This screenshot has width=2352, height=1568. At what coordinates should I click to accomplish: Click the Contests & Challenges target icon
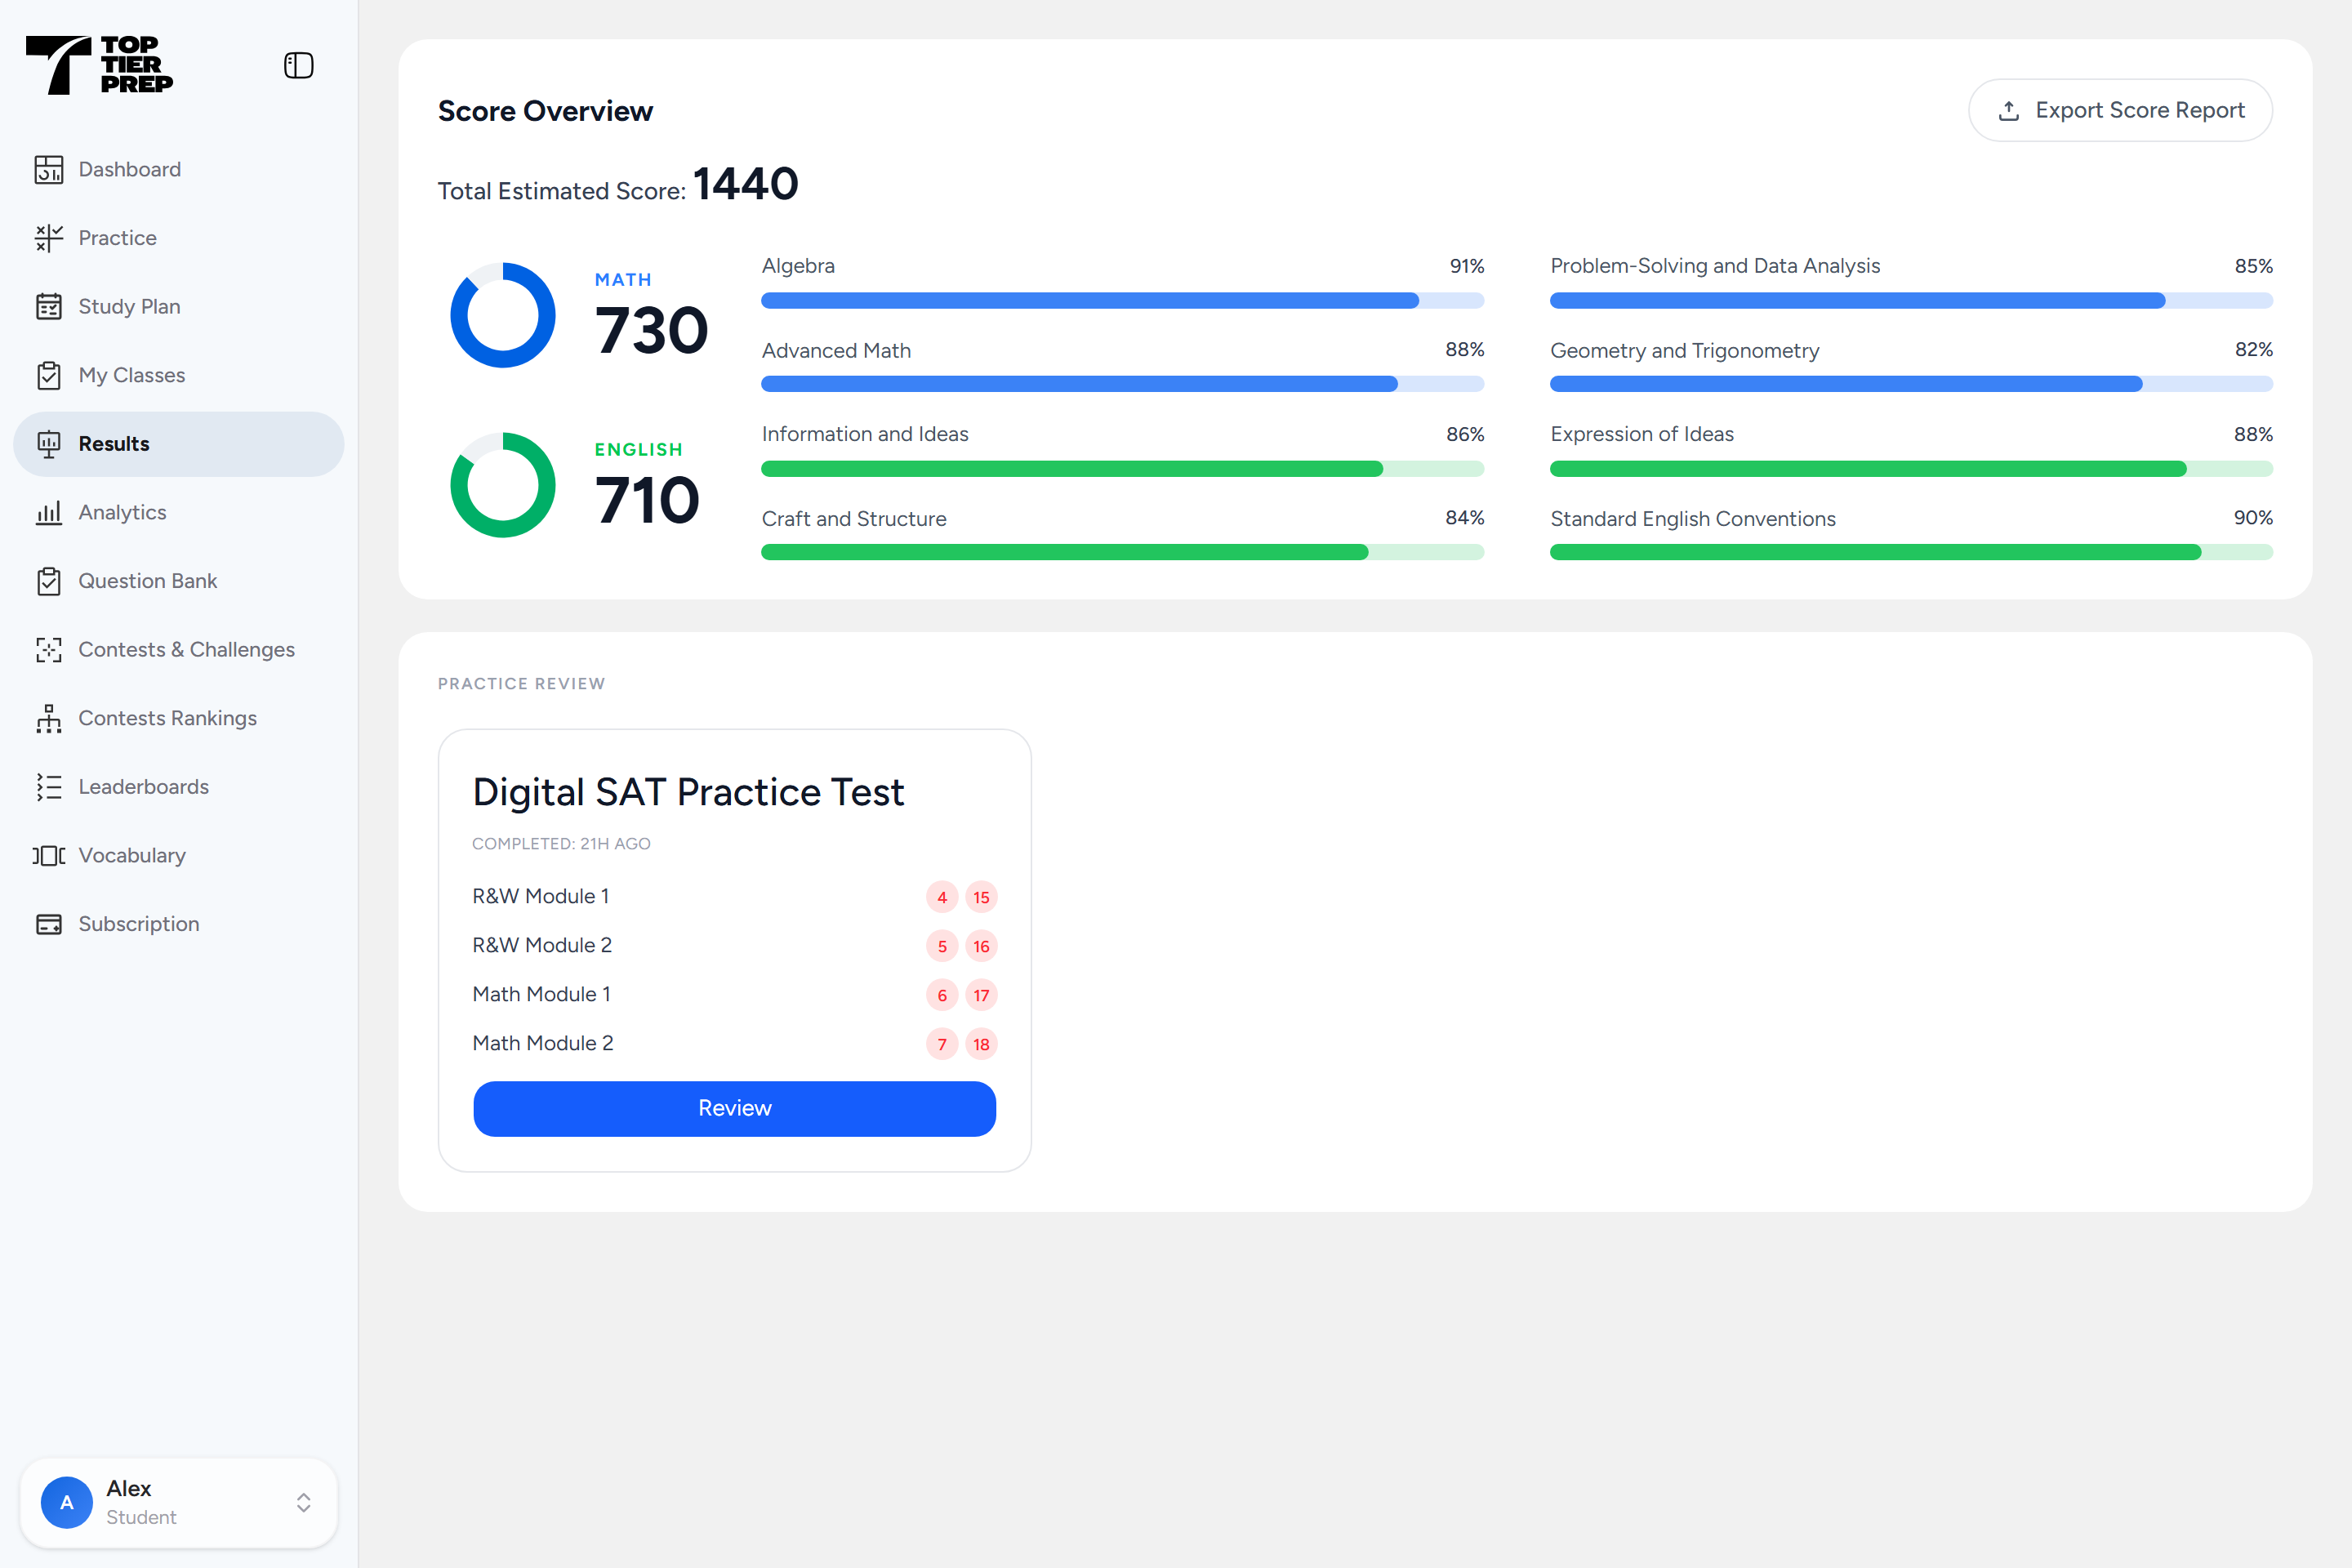click(49, 650)
